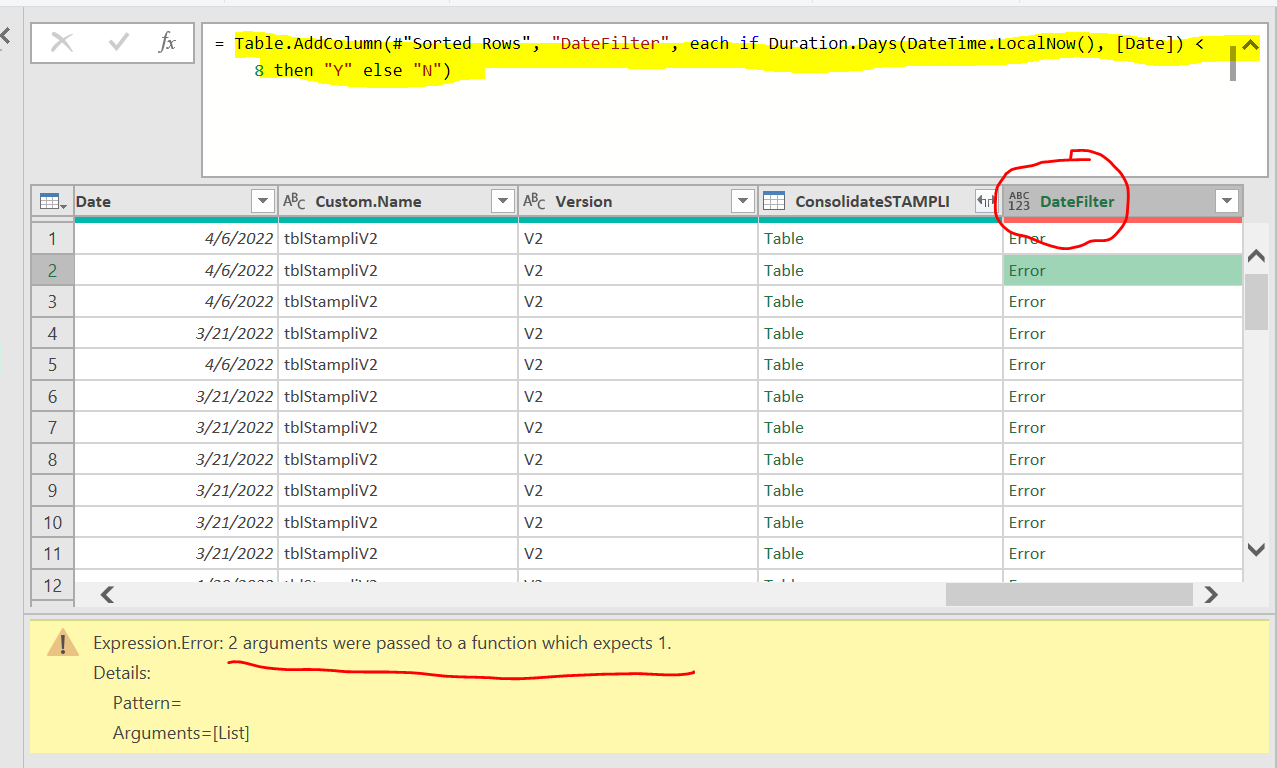The width and height of the screenshot is (1277, 768).
Task: Collapse the left queries pane with the chevron
Action: click(4, 37)
